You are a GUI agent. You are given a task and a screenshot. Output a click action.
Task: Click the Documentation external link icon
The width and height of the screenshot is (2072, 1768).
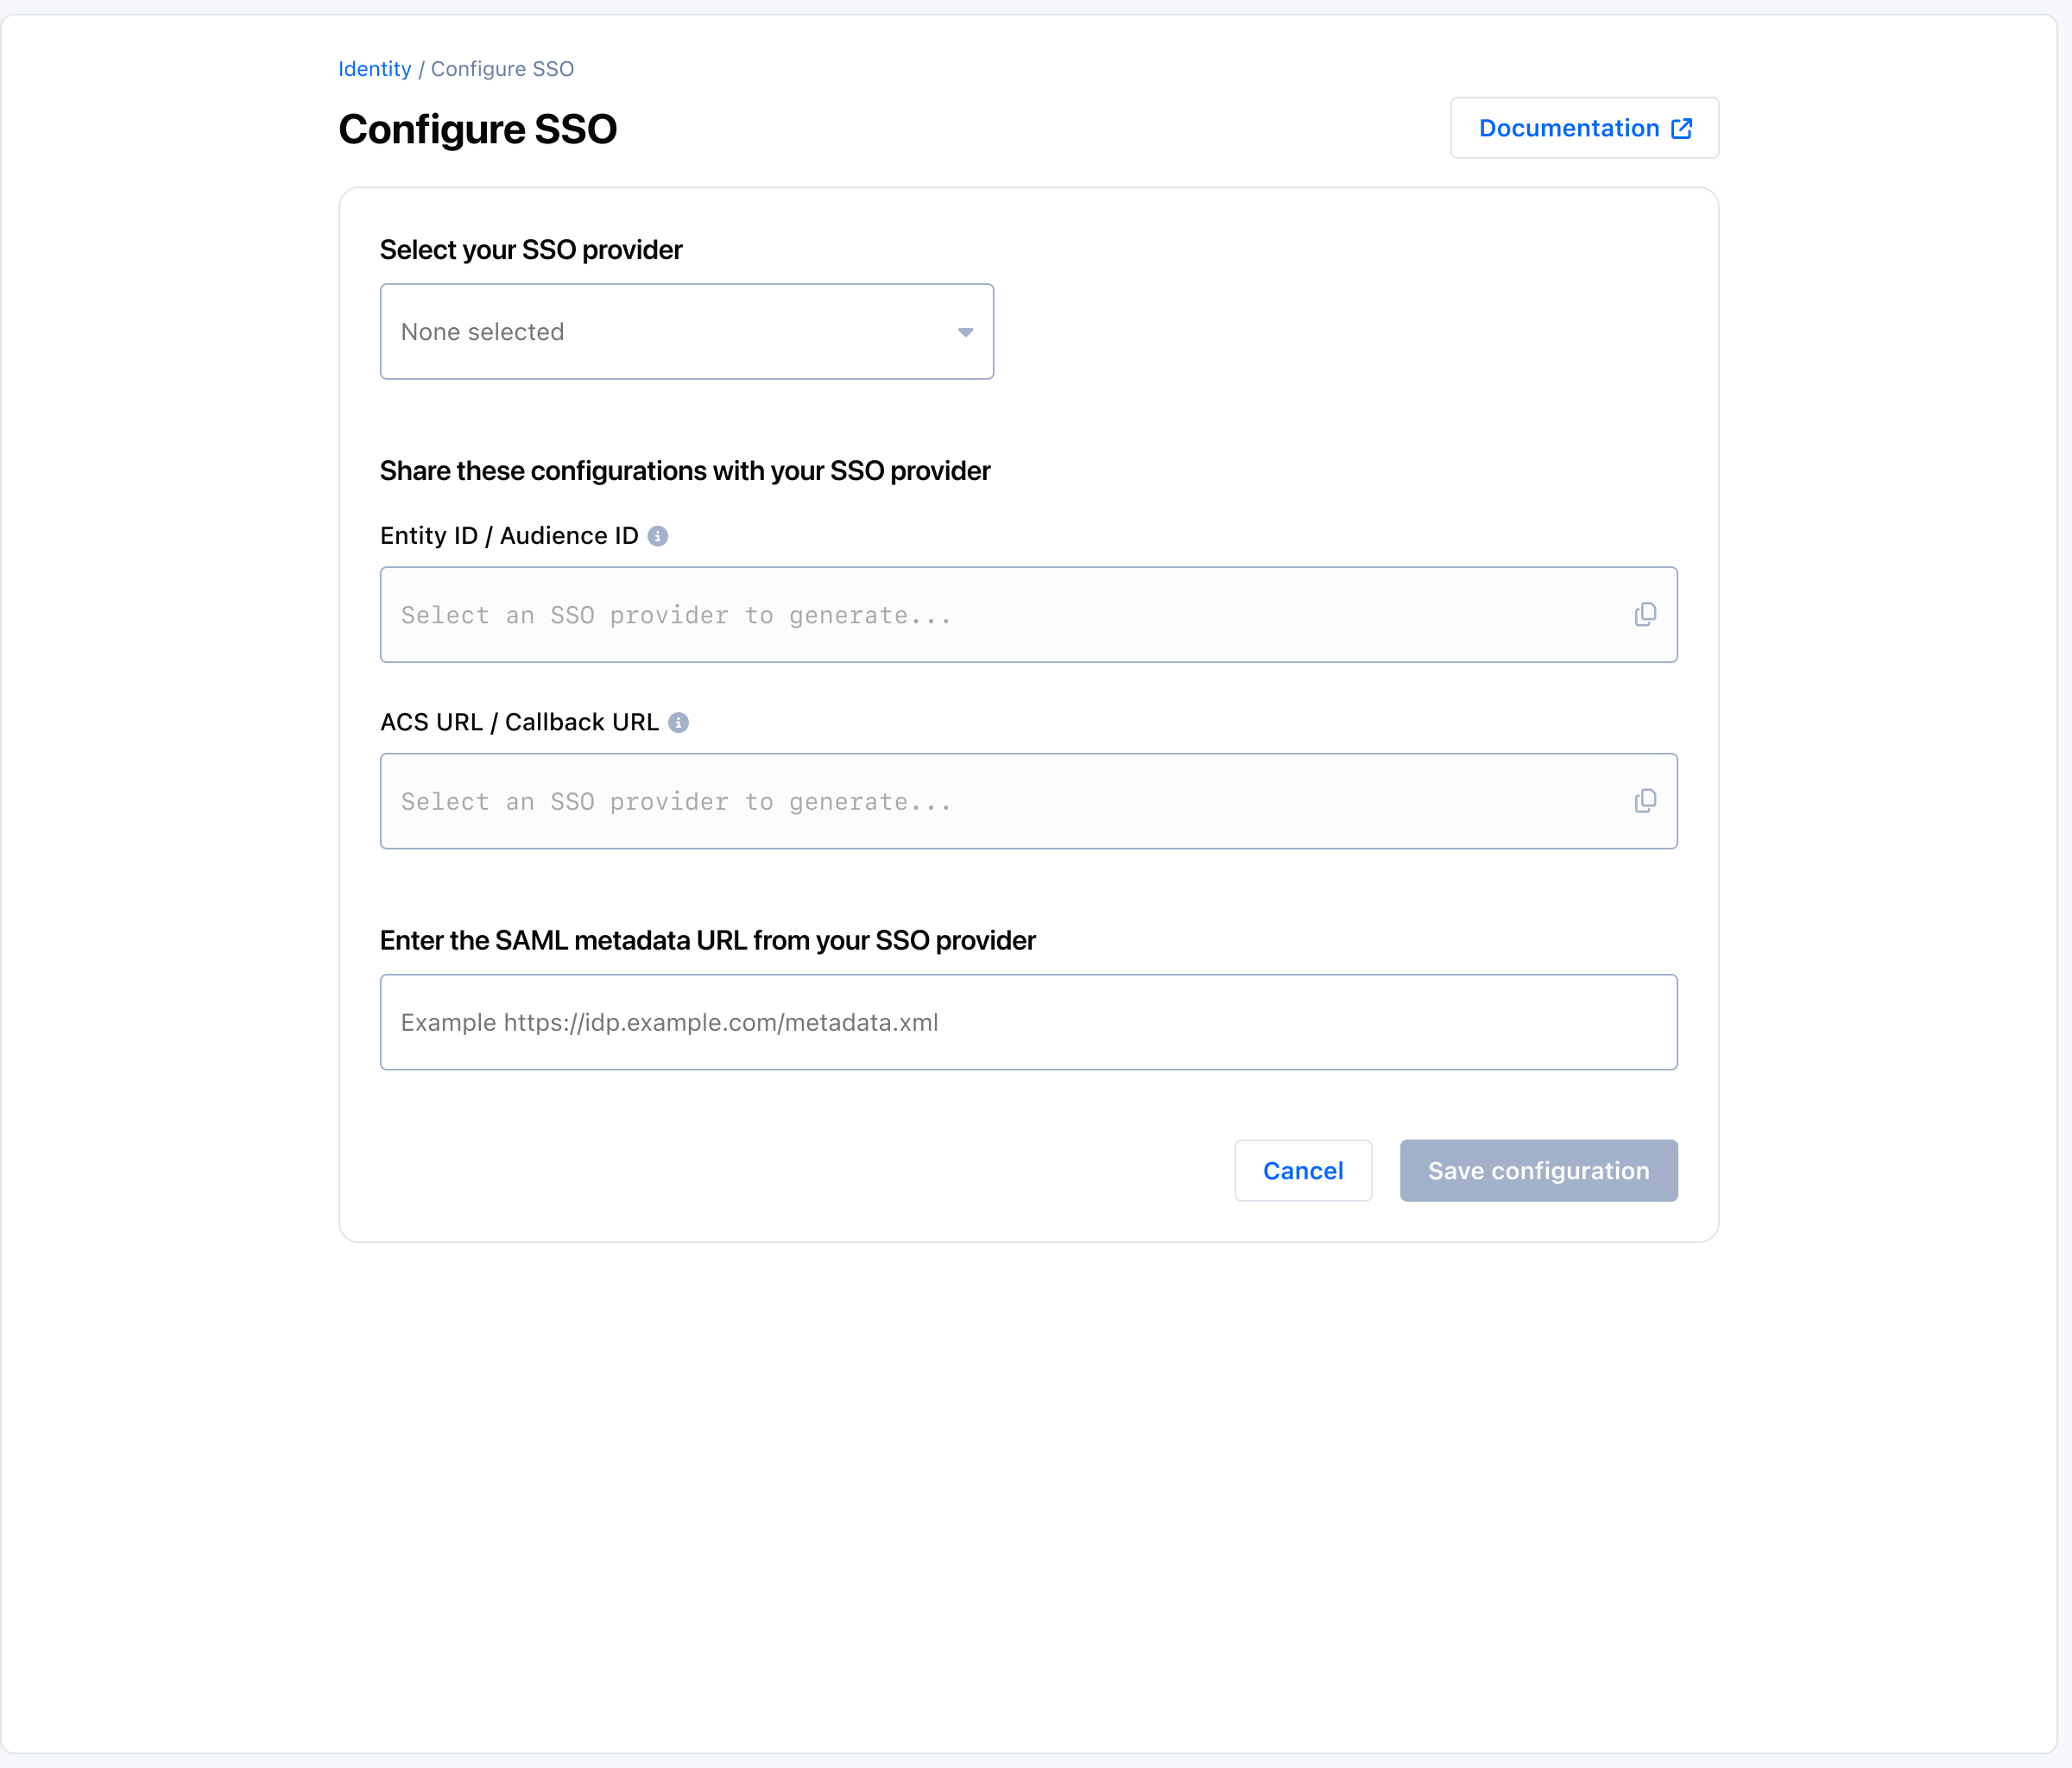(x=1682, y=128)
